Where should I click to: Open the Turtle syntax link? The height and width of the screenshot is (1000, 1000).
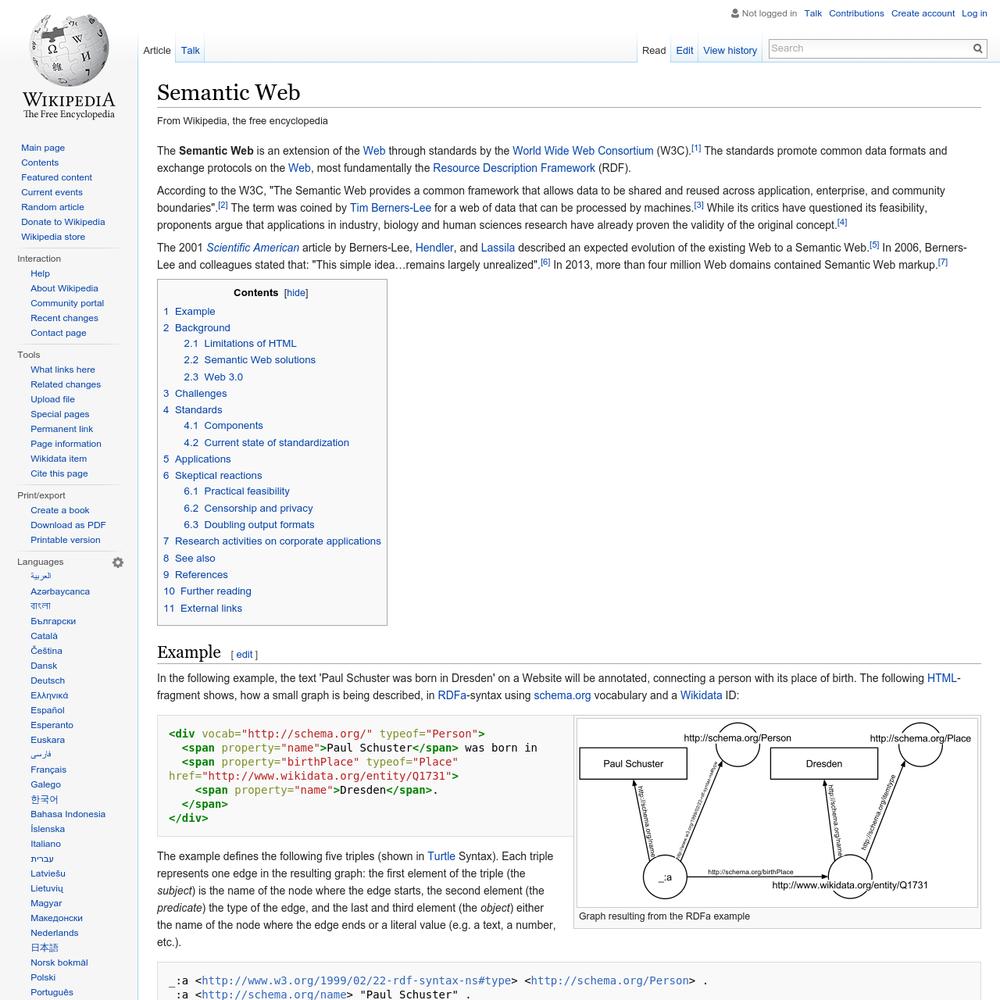point(441,856)
